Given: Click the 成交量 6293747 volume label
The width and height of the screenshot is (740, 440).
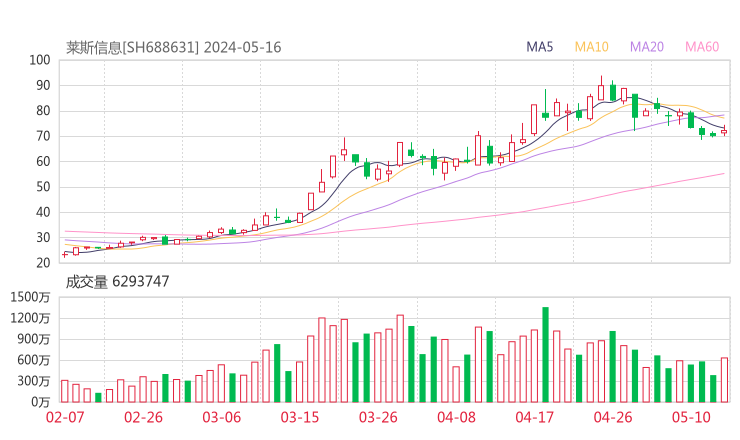Looking at the screenshot, I should (x=117, y=282).
